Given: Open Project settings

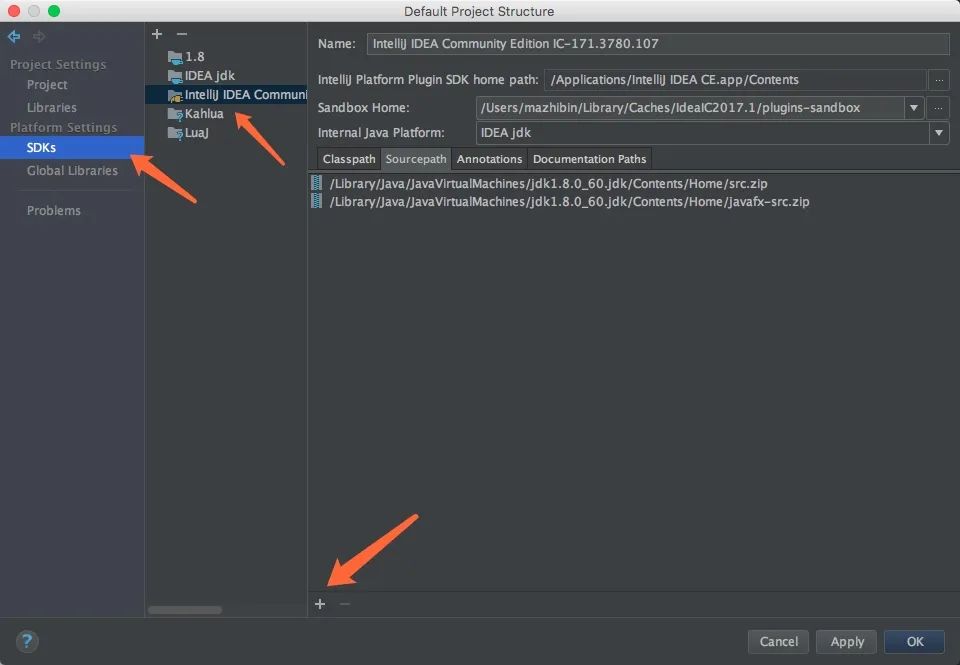Looking at the screenshot, I should pyautogui.click(x=47, y=85).
